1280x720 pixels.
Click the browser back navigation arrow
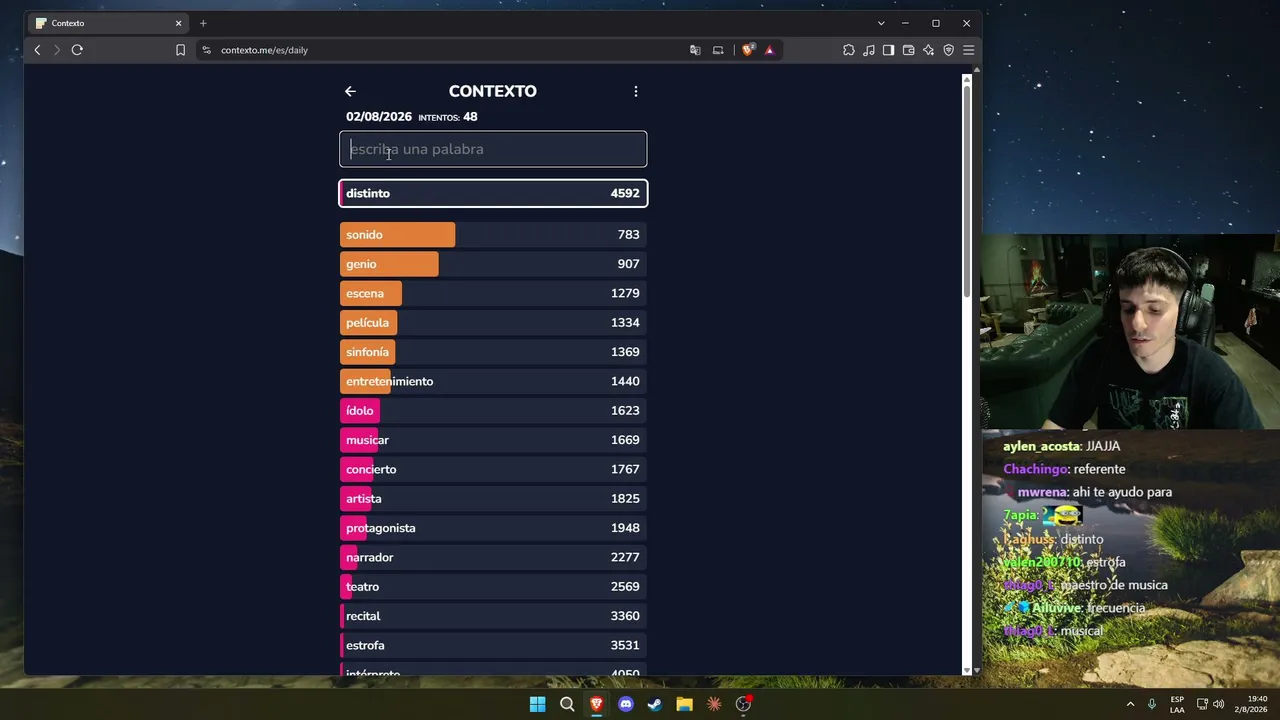coord(37,50)
